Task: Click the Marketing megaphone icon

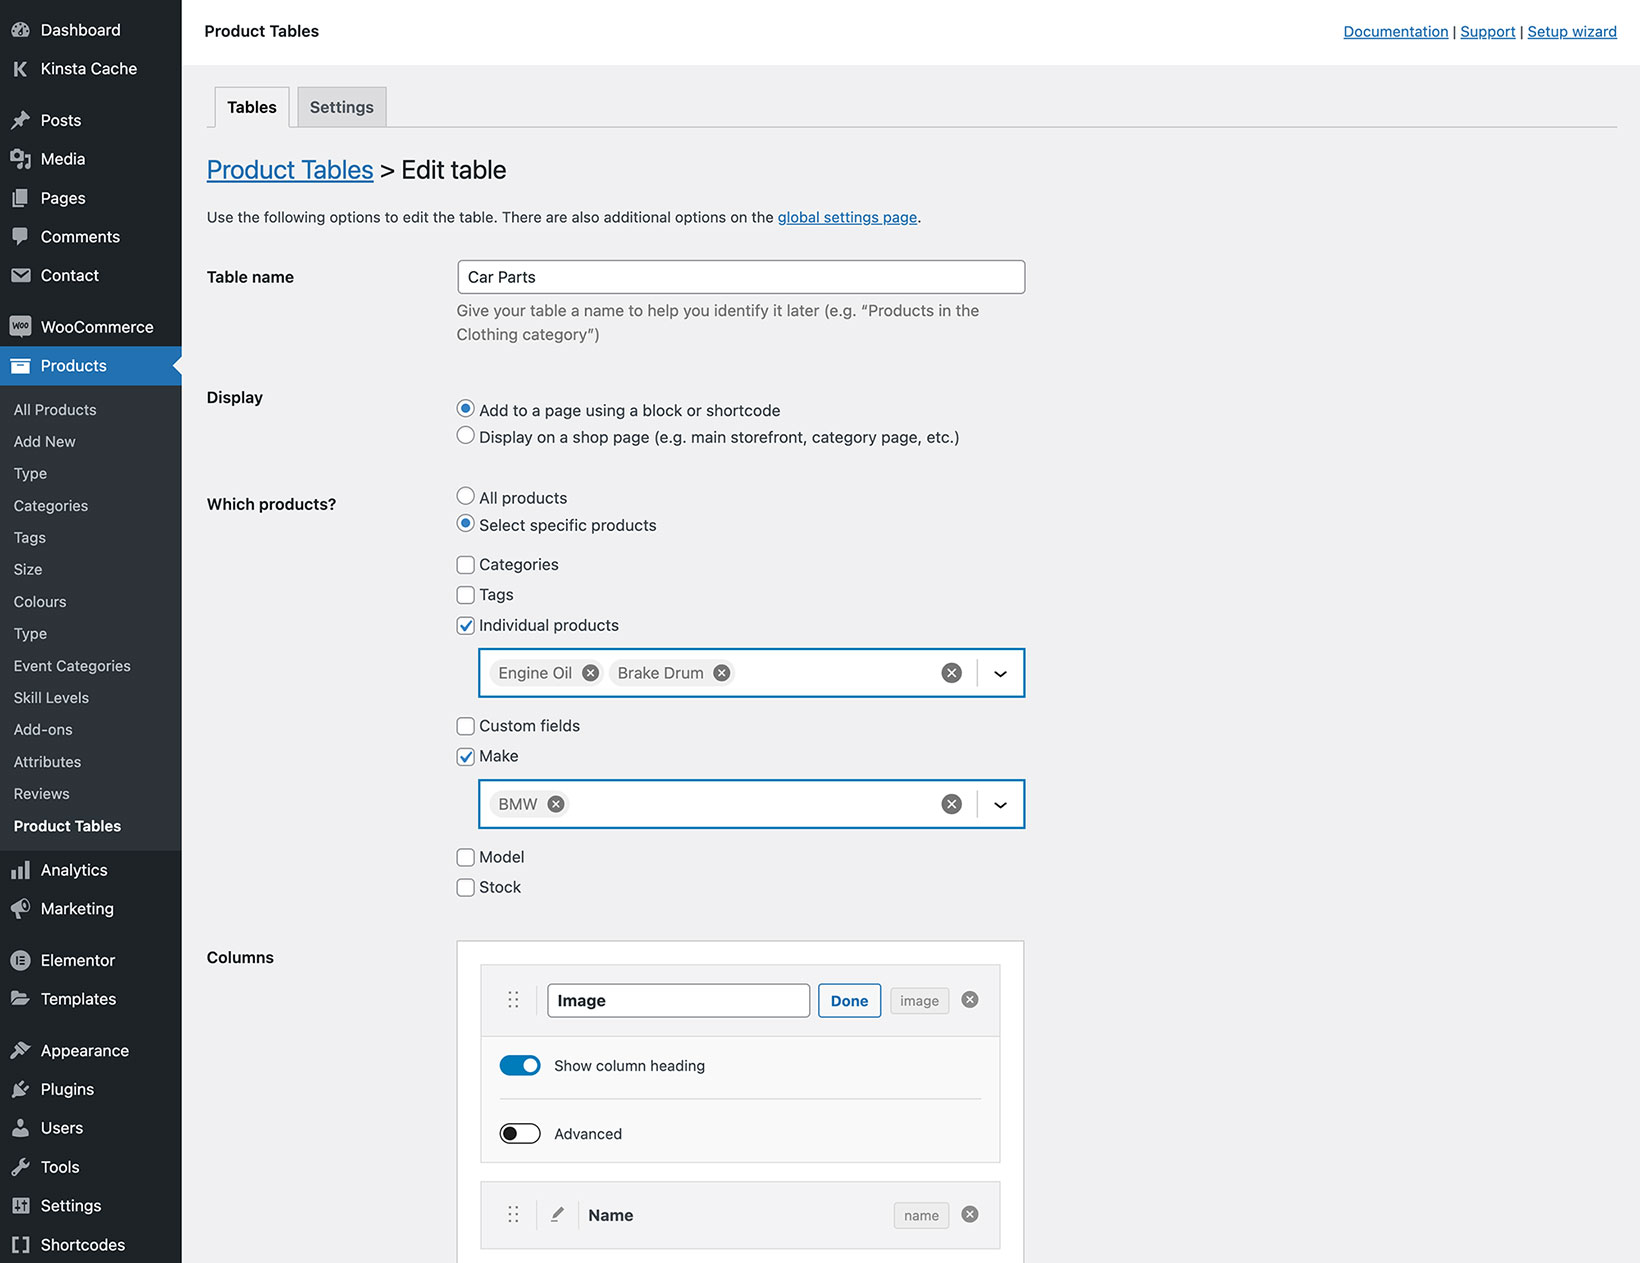Action: 20,908
